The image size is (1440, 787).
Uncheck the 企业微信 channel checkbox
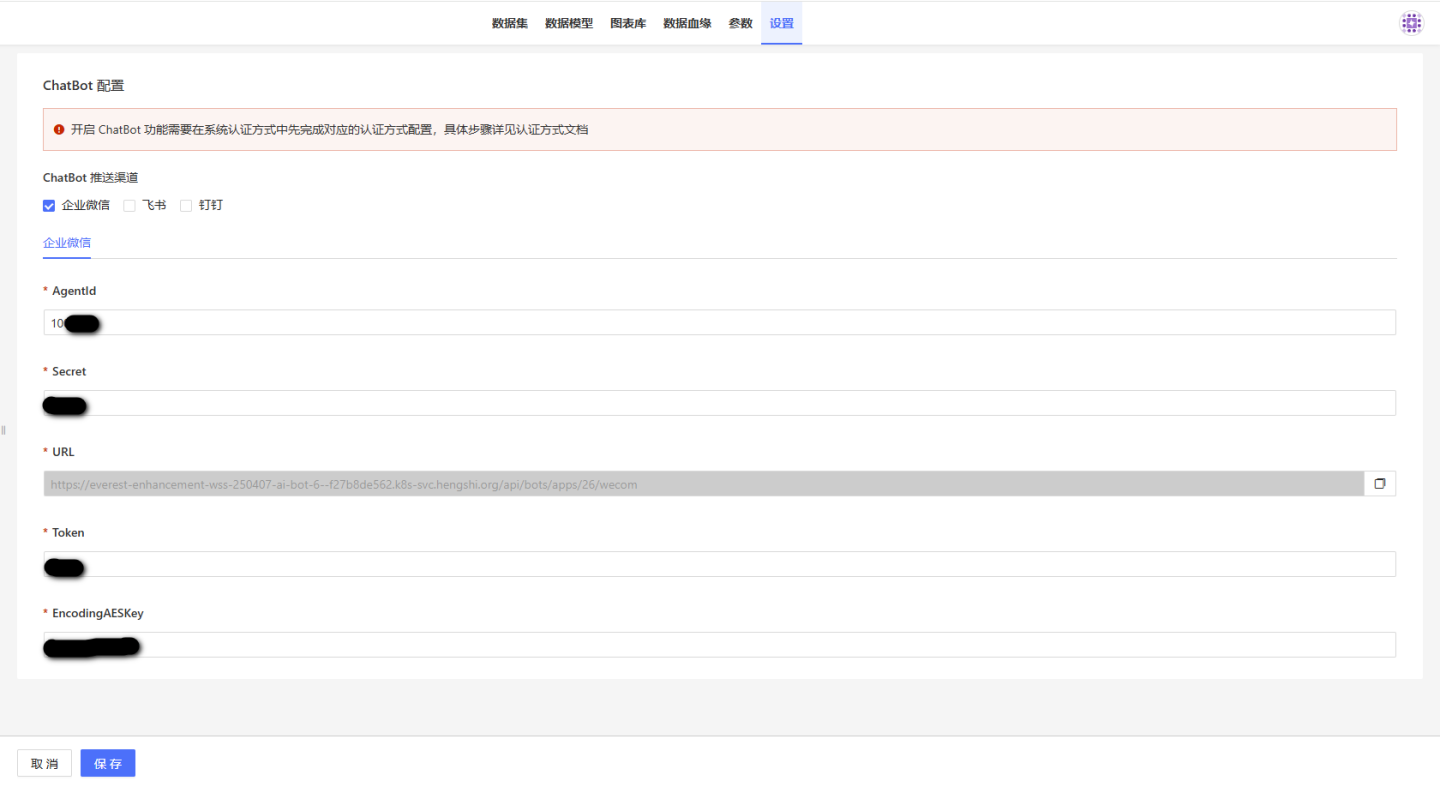(49, 206)
